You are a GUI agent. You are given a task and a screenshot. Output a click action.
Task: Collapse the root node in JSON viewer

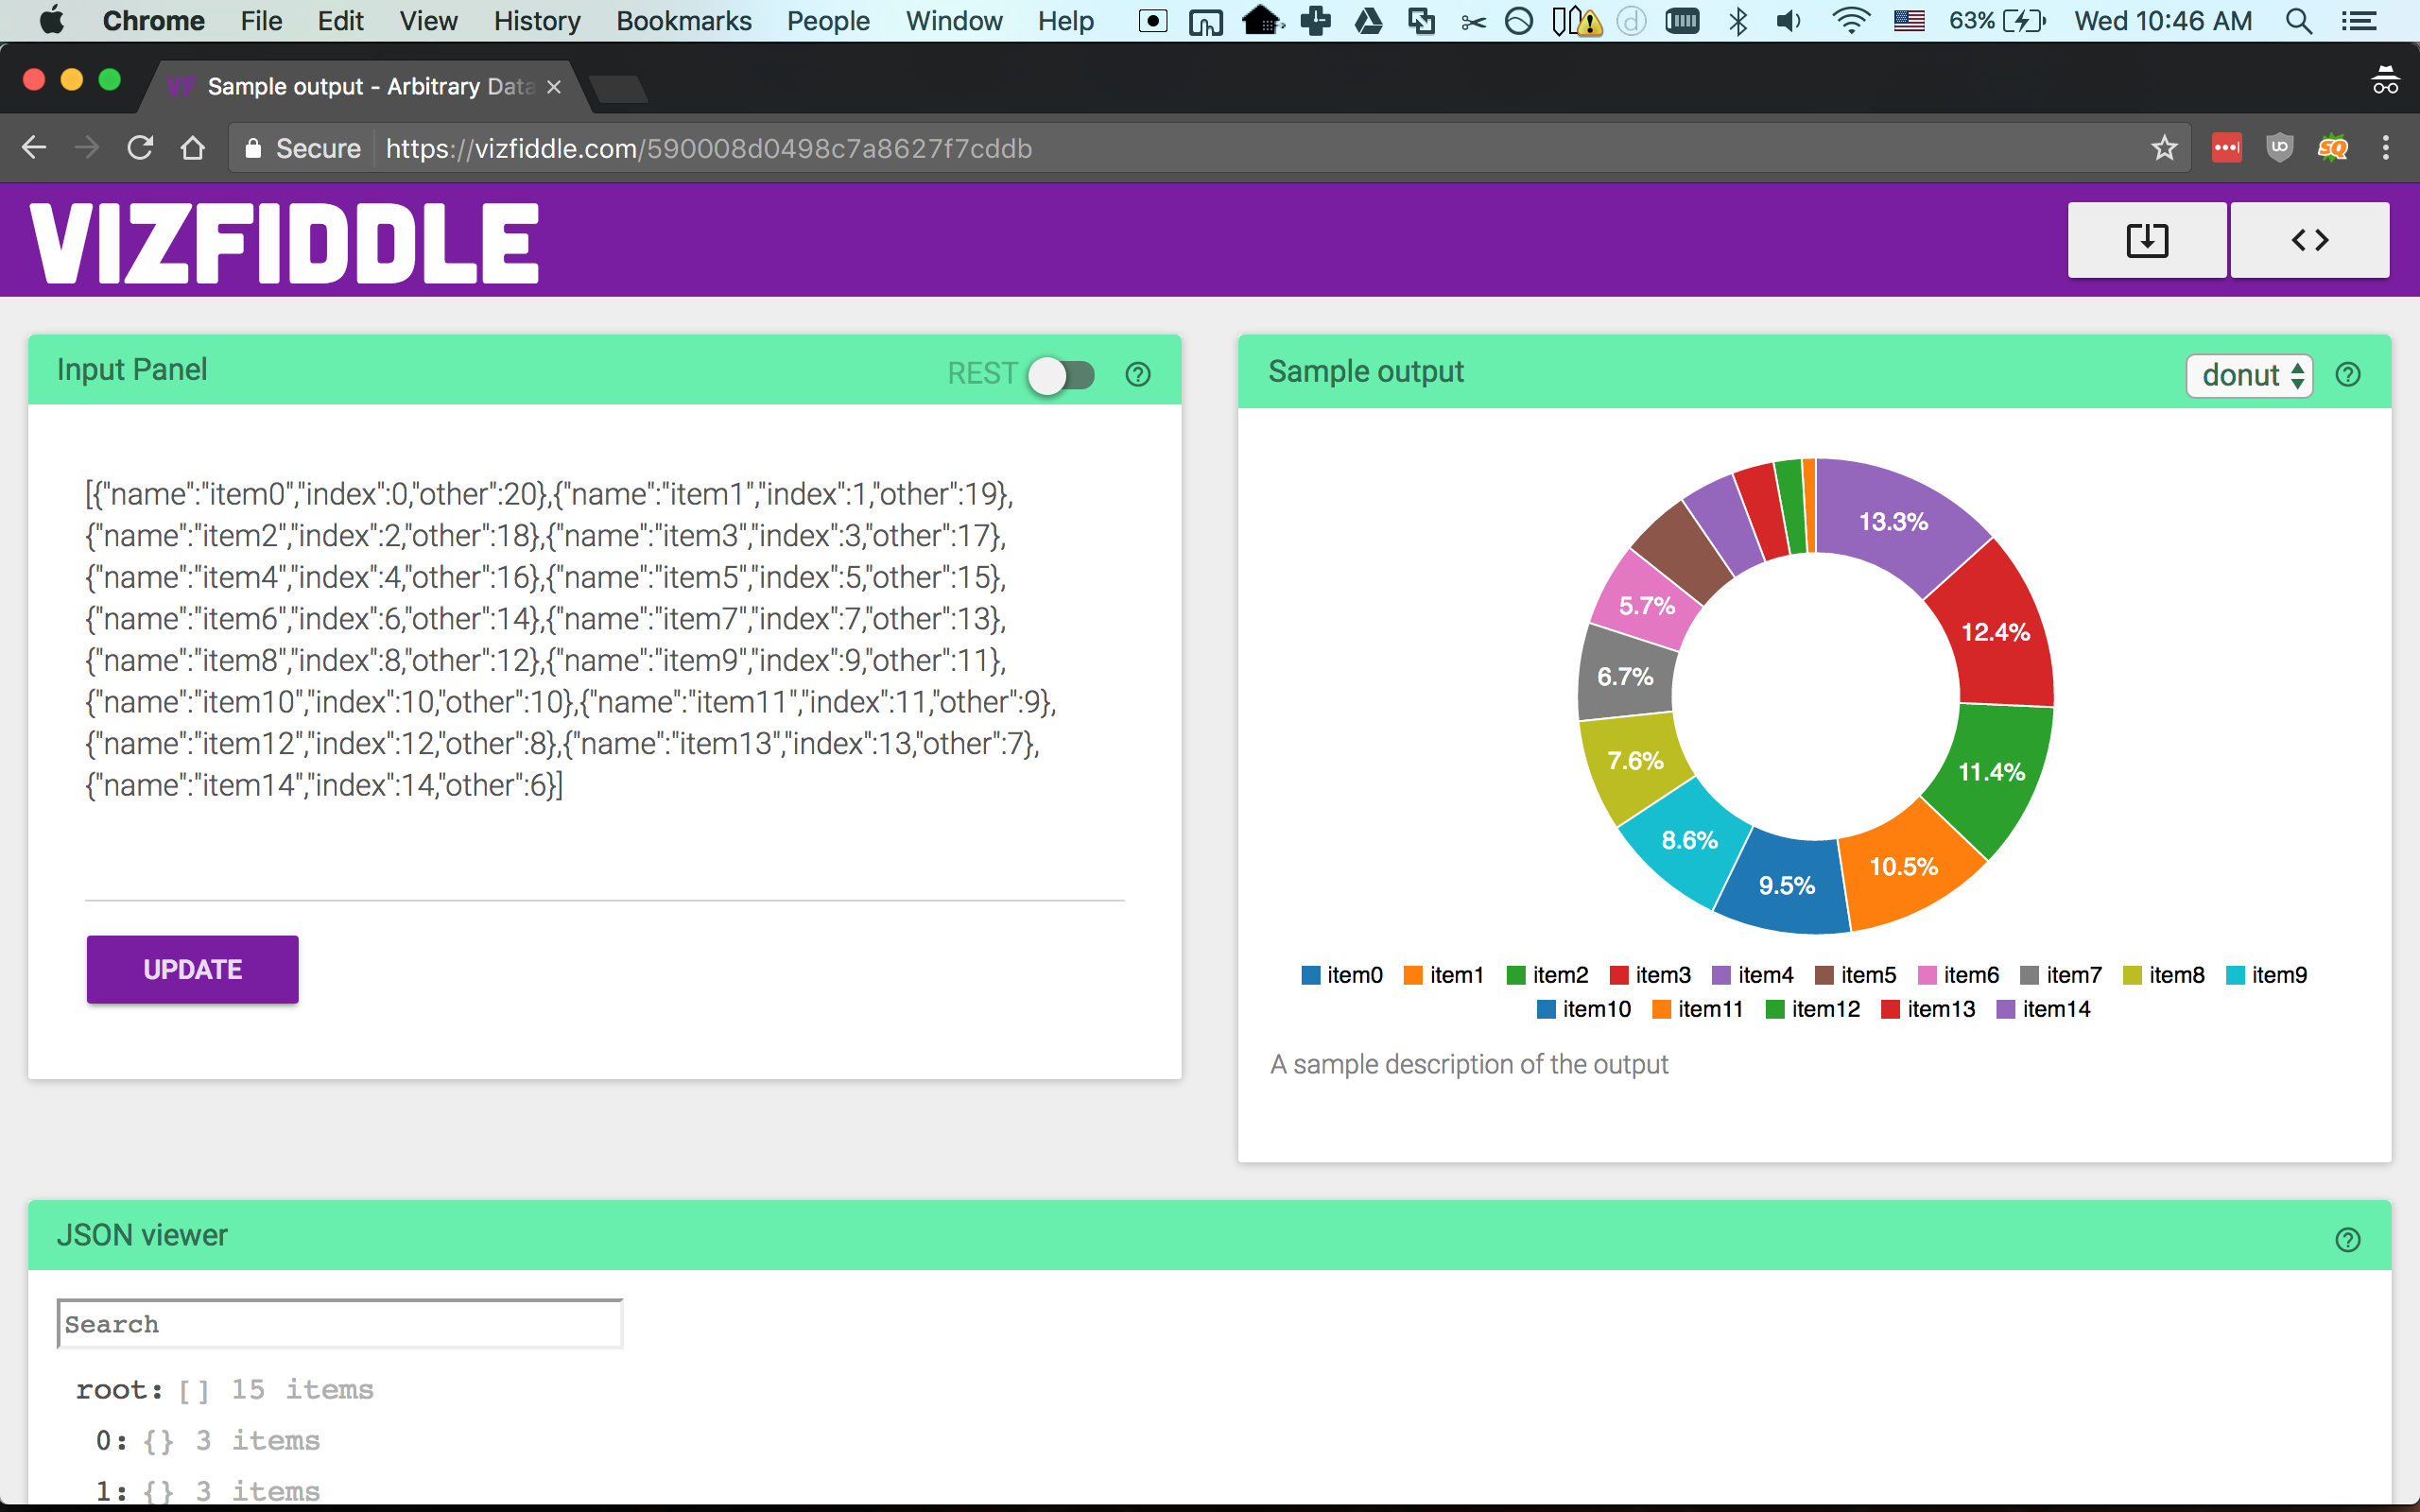coord(118,1390)
